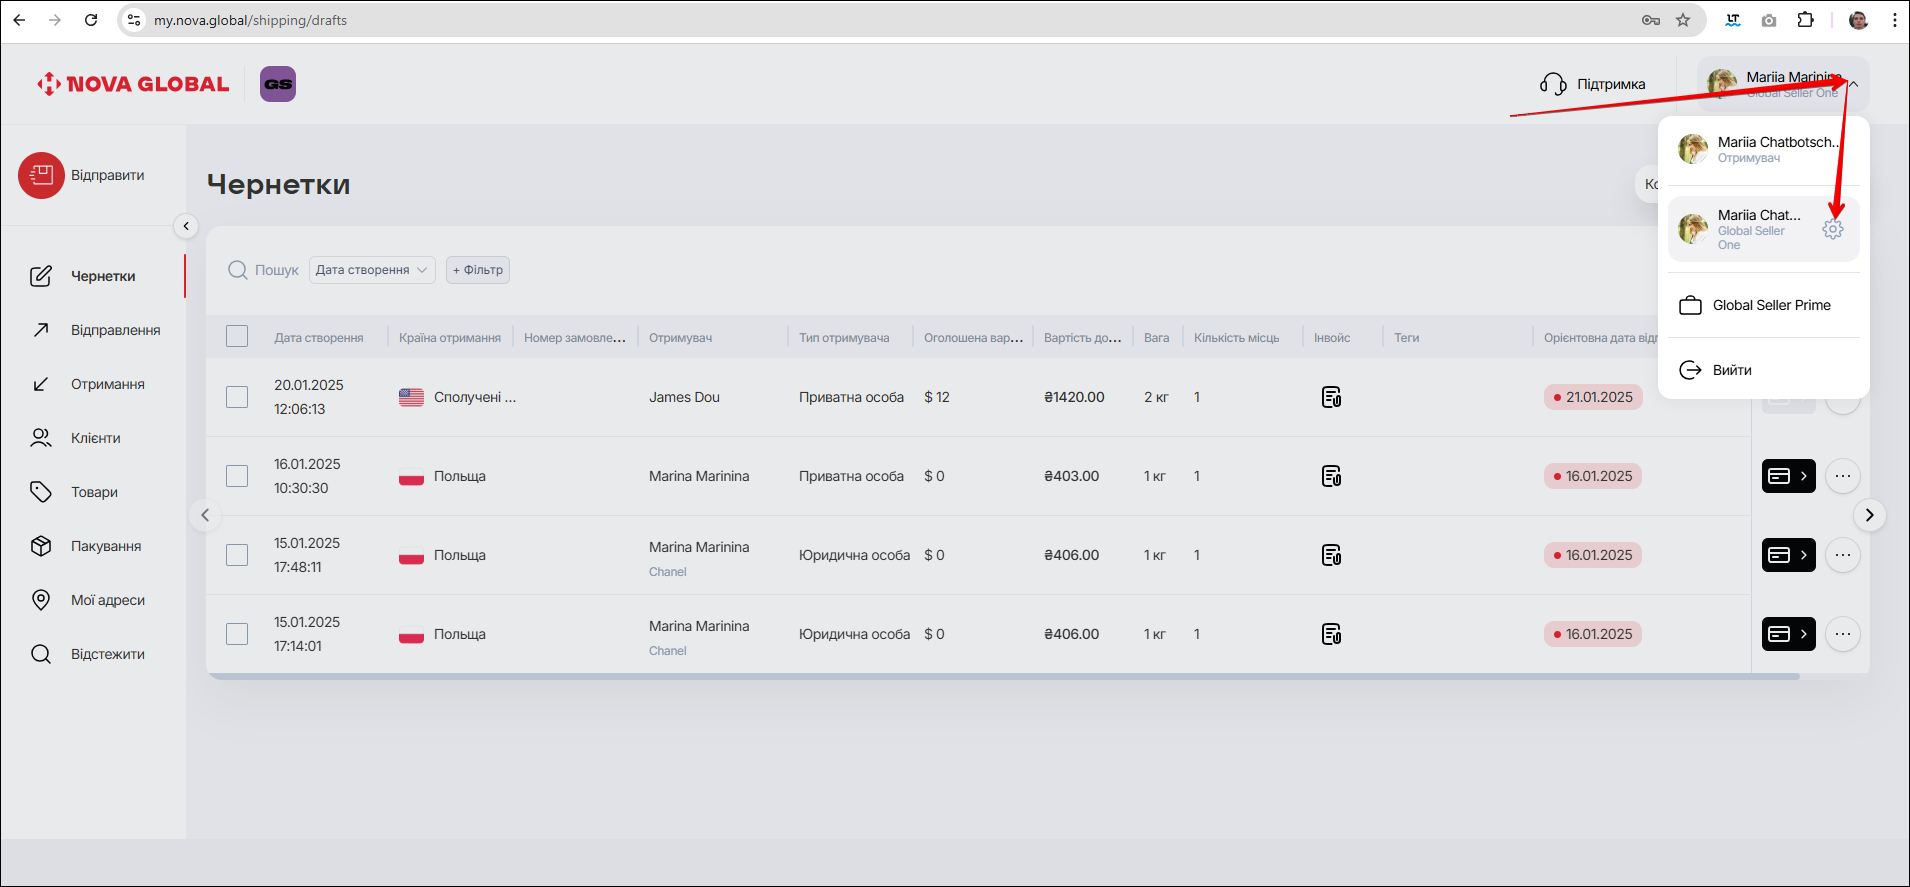Check the box for James Dou draft

click(x=237, y=397)
